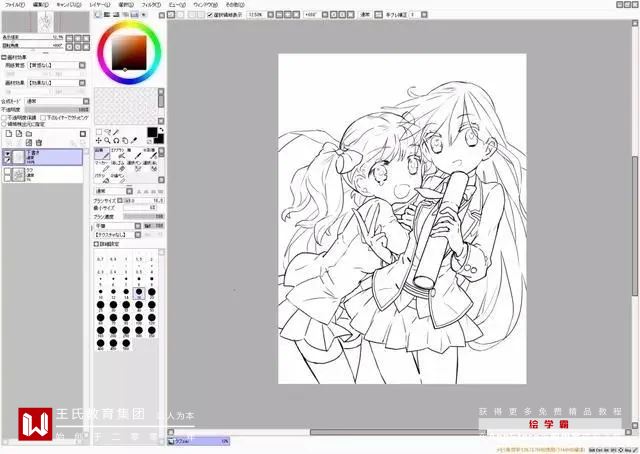Select the eyedropper color picker tool
Image resolution: width=640 pixels, height=454 pixels.
(x=134, y=140)
